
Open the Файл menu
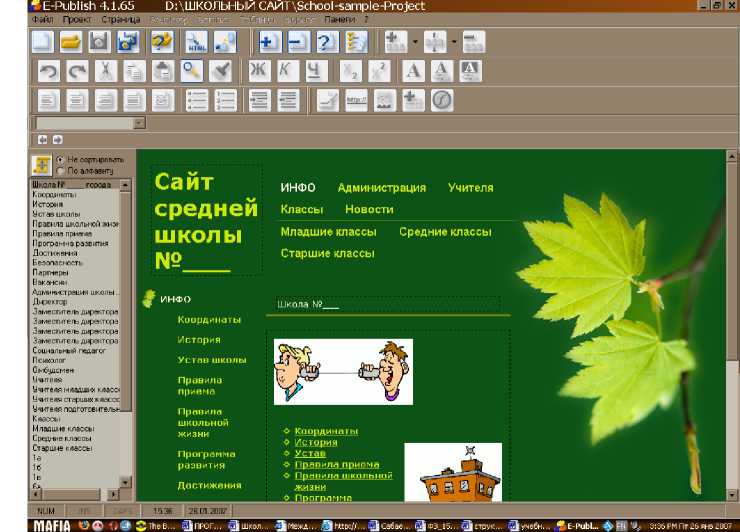pyautogui.click(x=42, y=19)
